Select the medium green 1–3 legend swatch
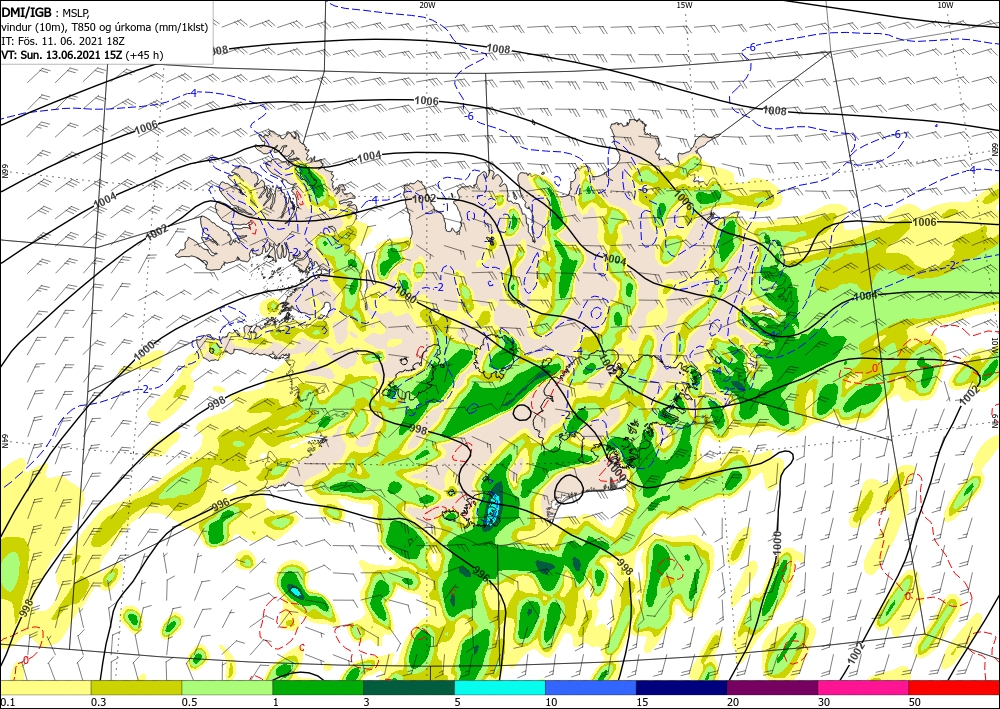Viewport: 1000px width, 709px height. (x=318, y=687)
